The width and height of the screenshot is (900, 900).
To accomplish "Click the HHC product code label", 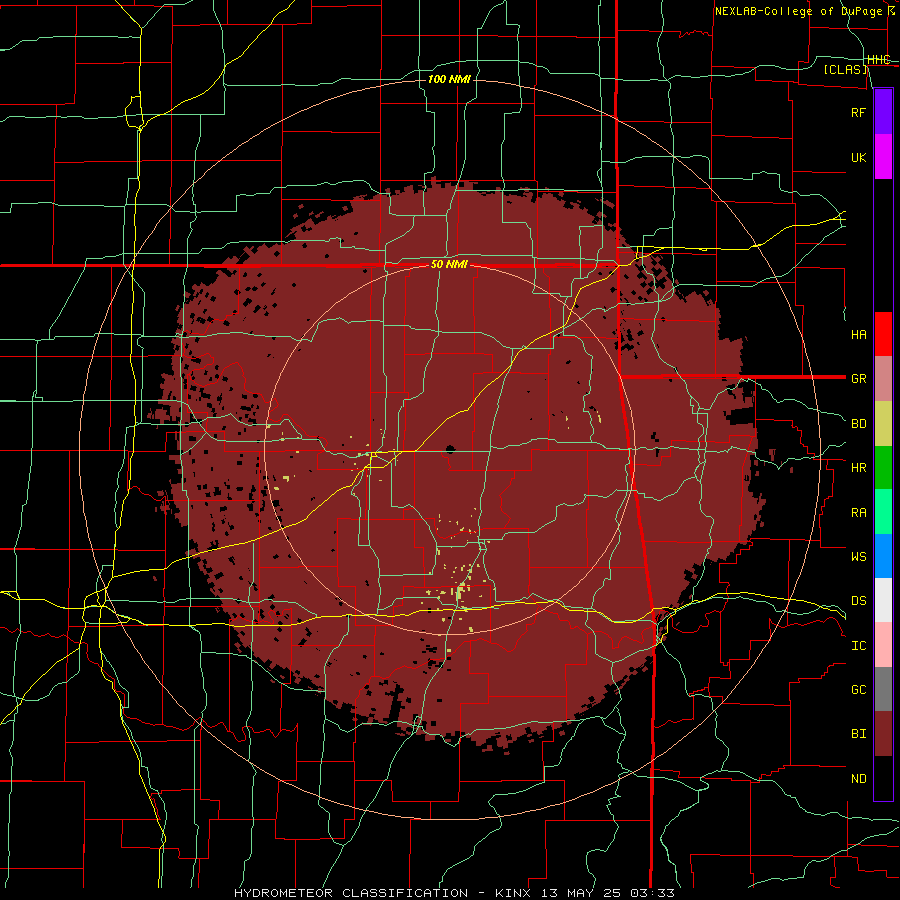I will tap(878, 60).
